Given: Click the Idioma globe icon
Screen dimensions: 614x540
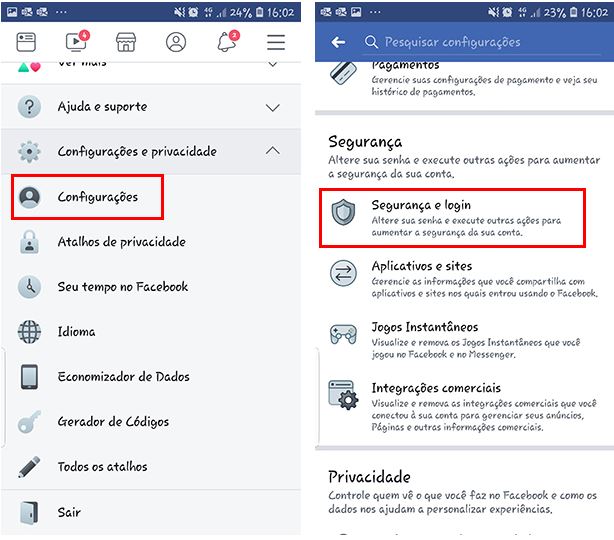Looking at the screenshot, I should (x=29, y=332).
